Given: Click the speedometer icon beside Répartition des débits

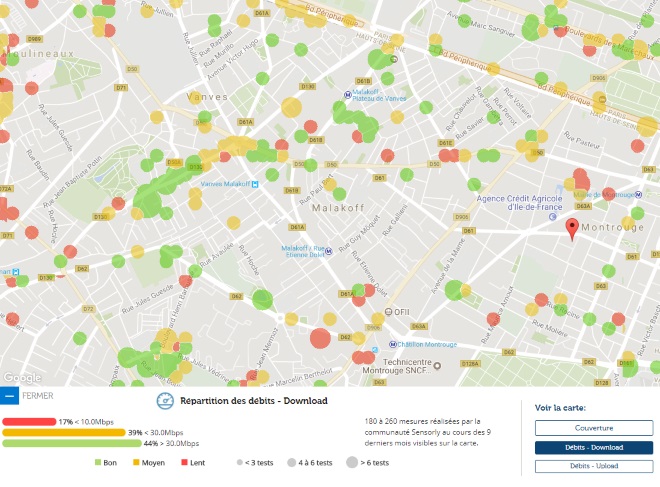Looking at the screenshot, I should 165,400.
